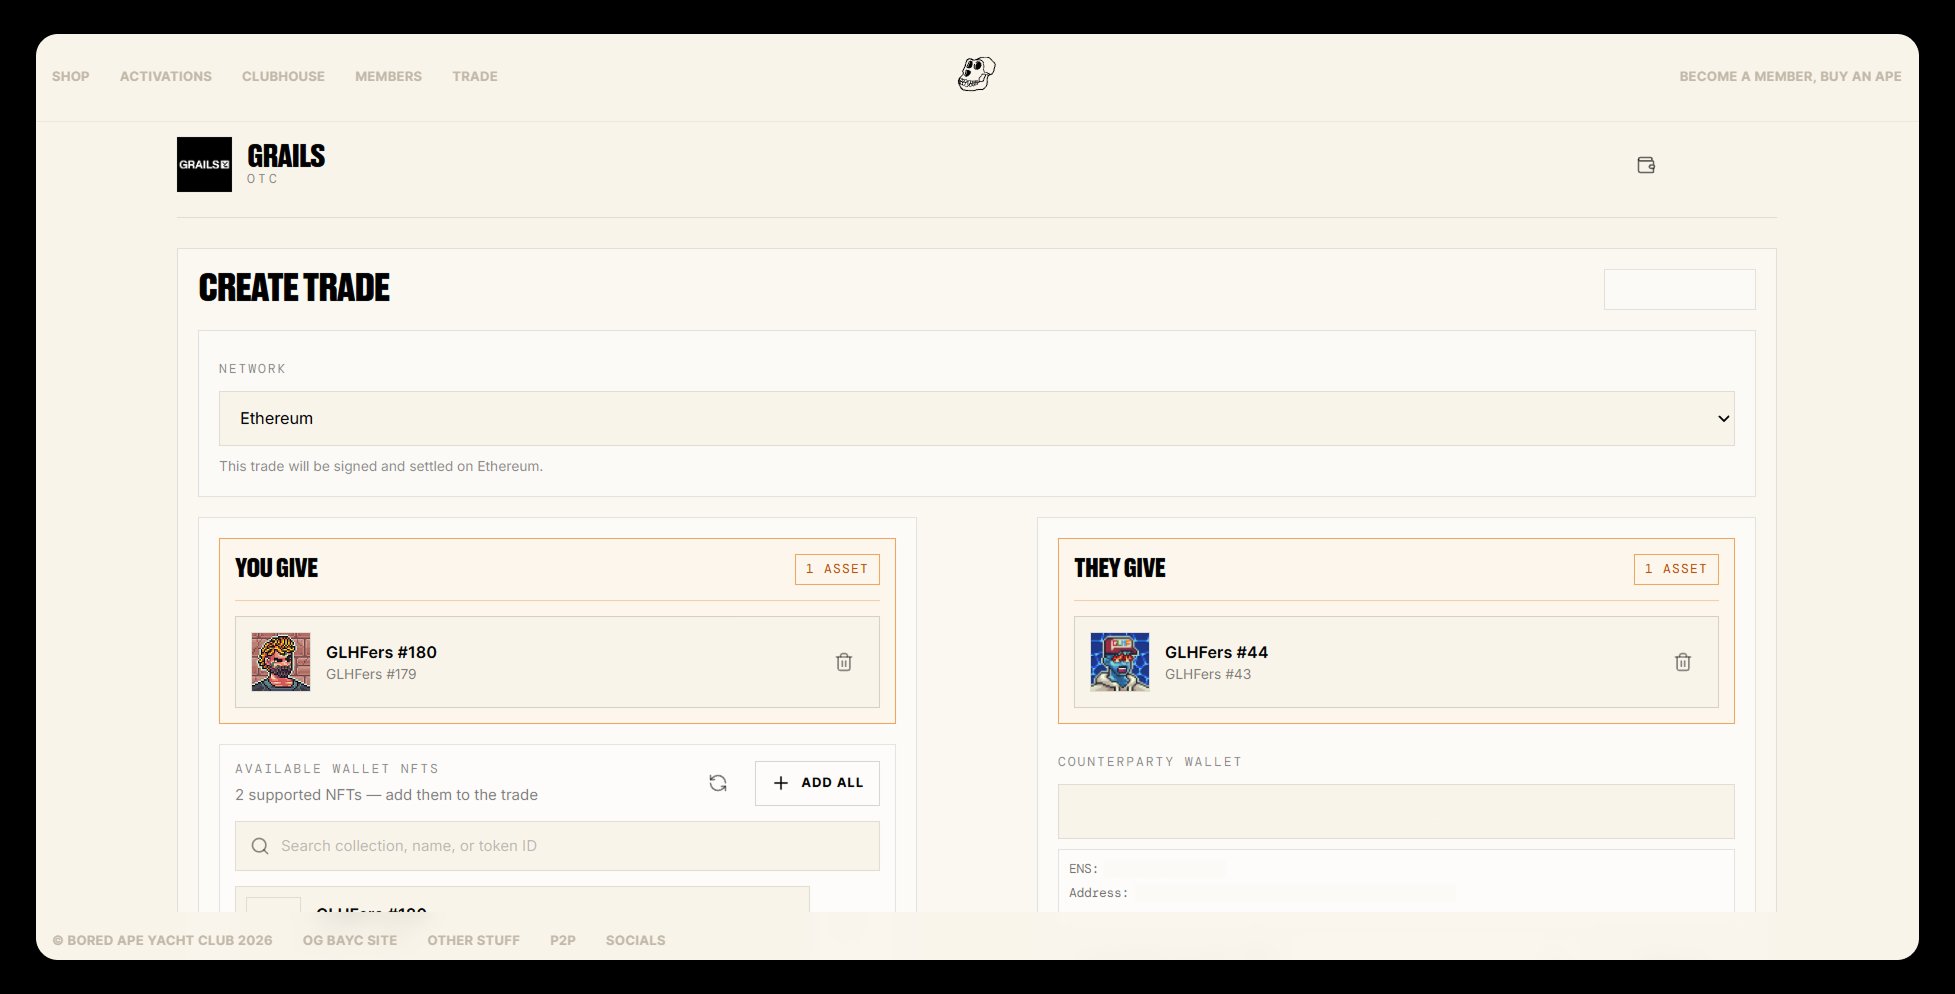1955x994 pixels.
Task: Click the 1 Asset badge in You Give
Action: [837, 569]
